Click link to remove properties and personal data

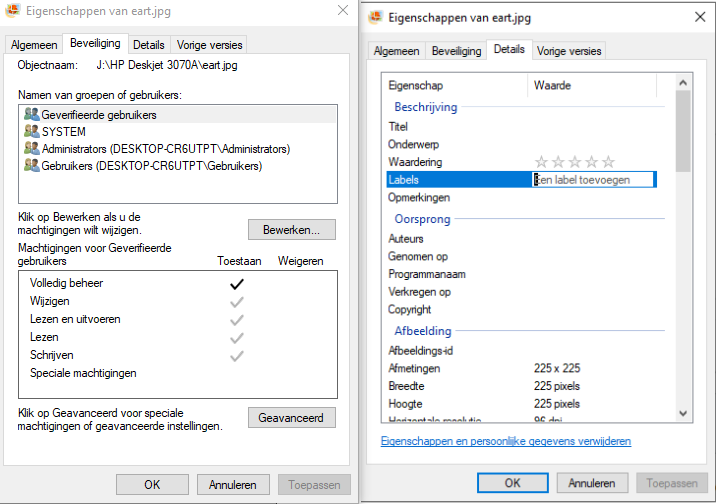point(505,441)
